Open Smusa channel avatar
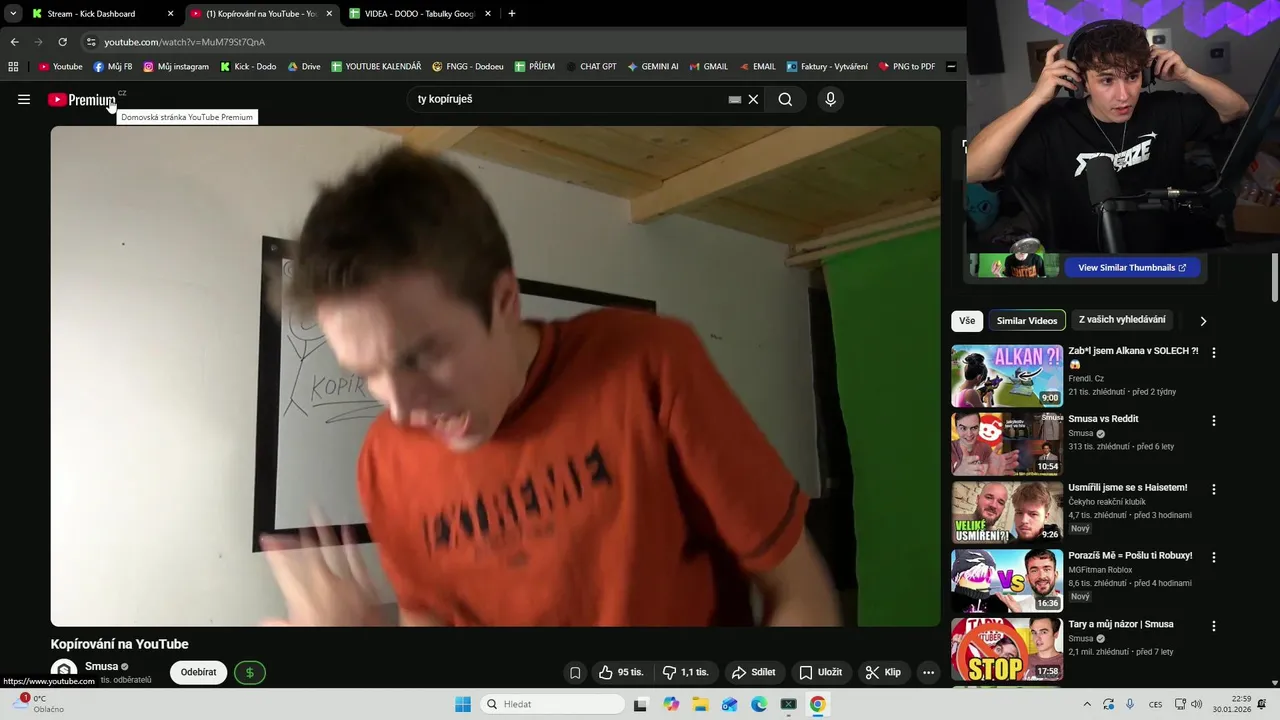 click(64, 672)
